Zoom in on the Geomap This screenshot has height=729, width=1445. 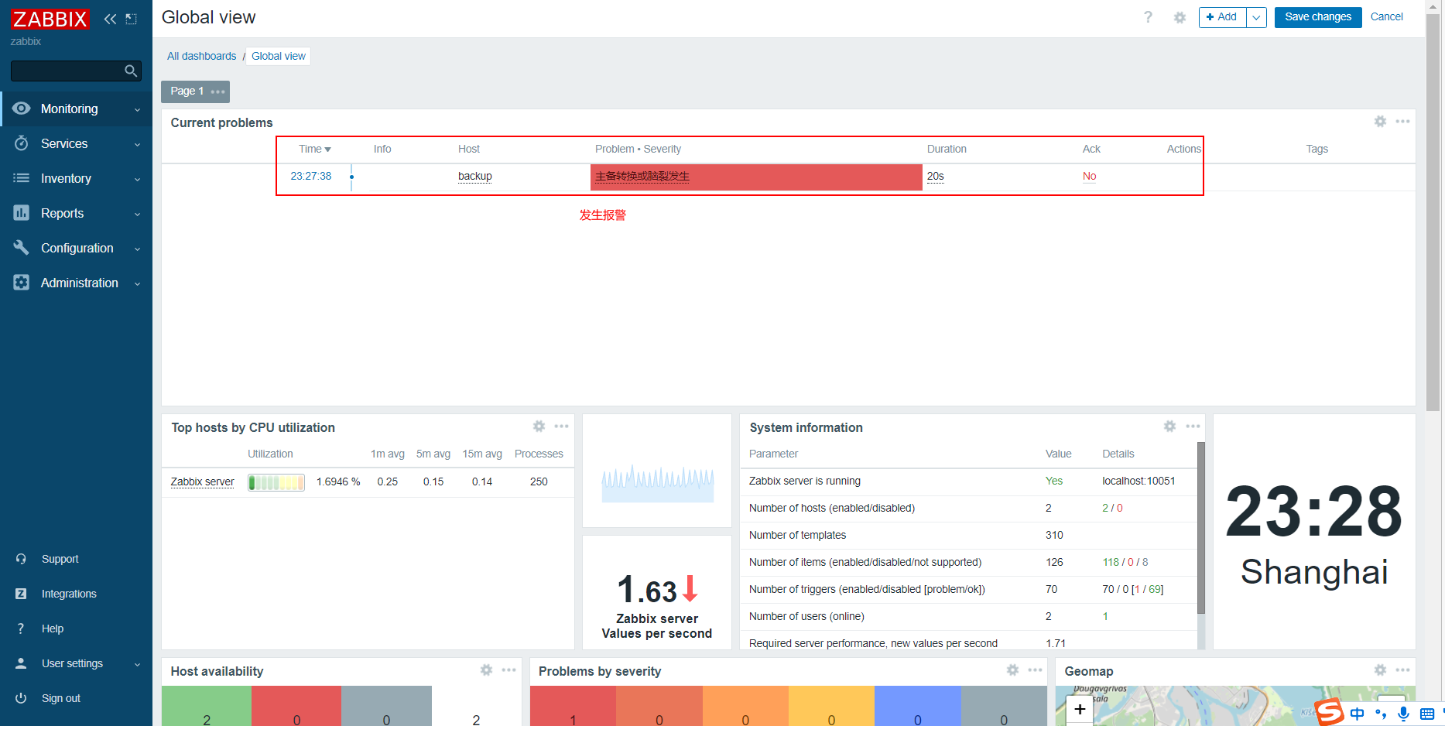1080,709
